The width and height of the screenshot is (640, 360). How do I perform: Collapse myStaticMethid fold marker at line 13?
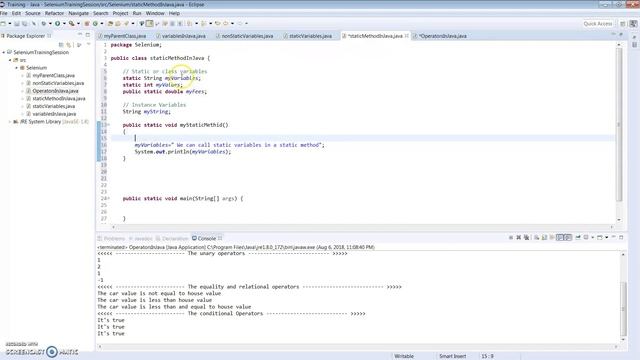click(x=109, y=125)
